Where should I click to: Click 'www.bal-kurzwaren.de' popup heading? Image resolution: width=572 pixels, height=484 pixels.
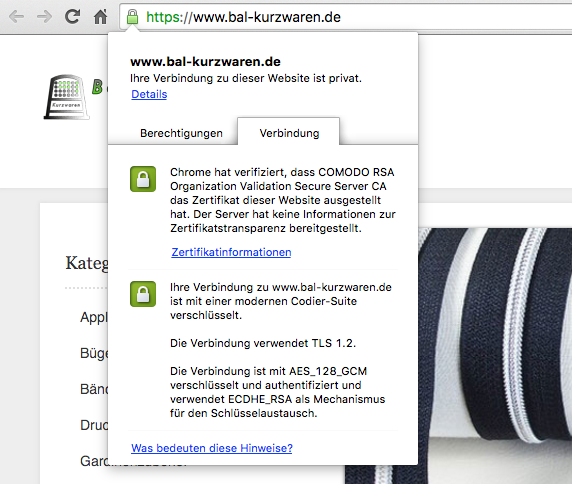(x=205, y=62)
